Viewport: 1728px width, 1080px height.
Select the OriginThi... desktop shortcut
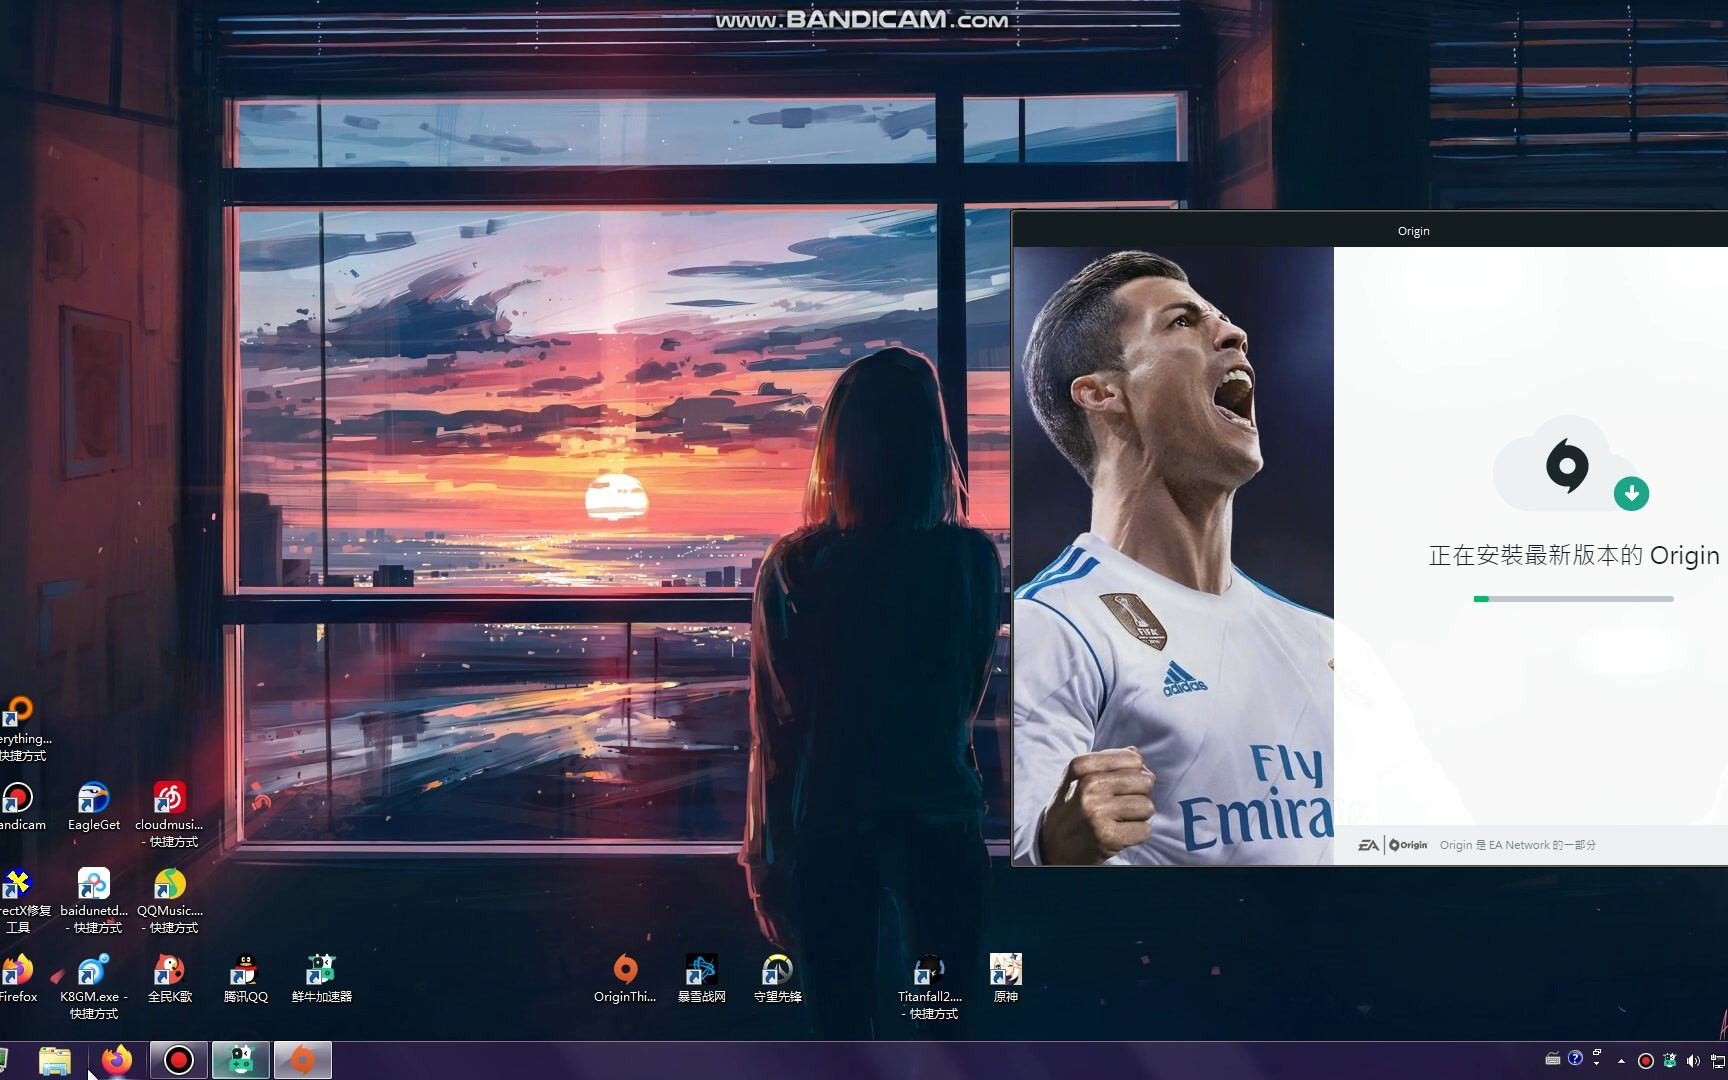(x=625, y=978)
